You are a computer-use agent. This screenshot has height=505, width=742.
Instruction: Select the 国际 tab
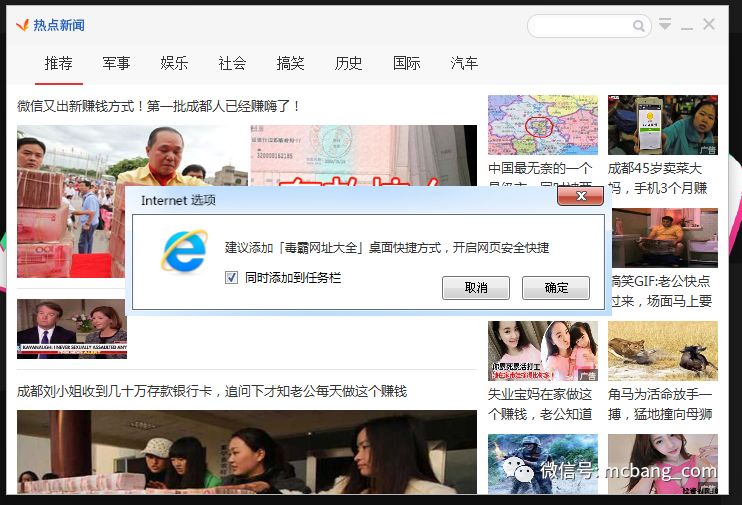(x=406, y=63)
